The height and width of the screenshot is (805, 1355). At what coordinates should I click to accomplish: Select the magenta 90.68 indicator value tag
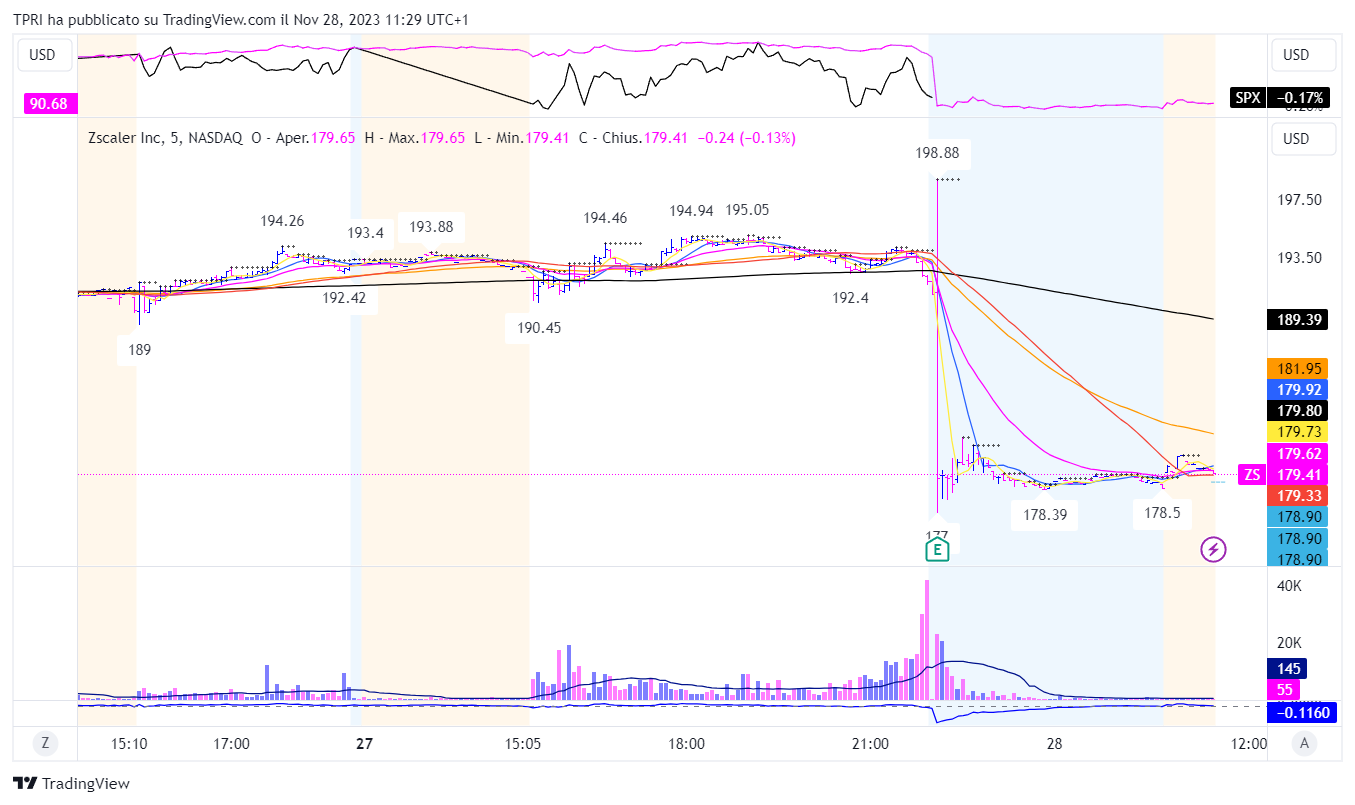coord(48,104)
